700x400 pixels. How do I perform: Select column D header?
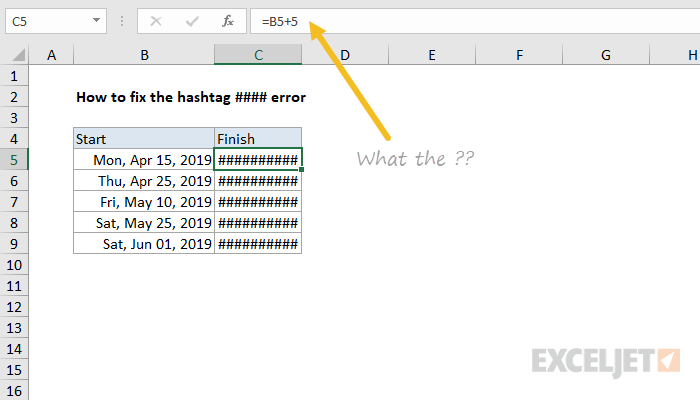345,55
